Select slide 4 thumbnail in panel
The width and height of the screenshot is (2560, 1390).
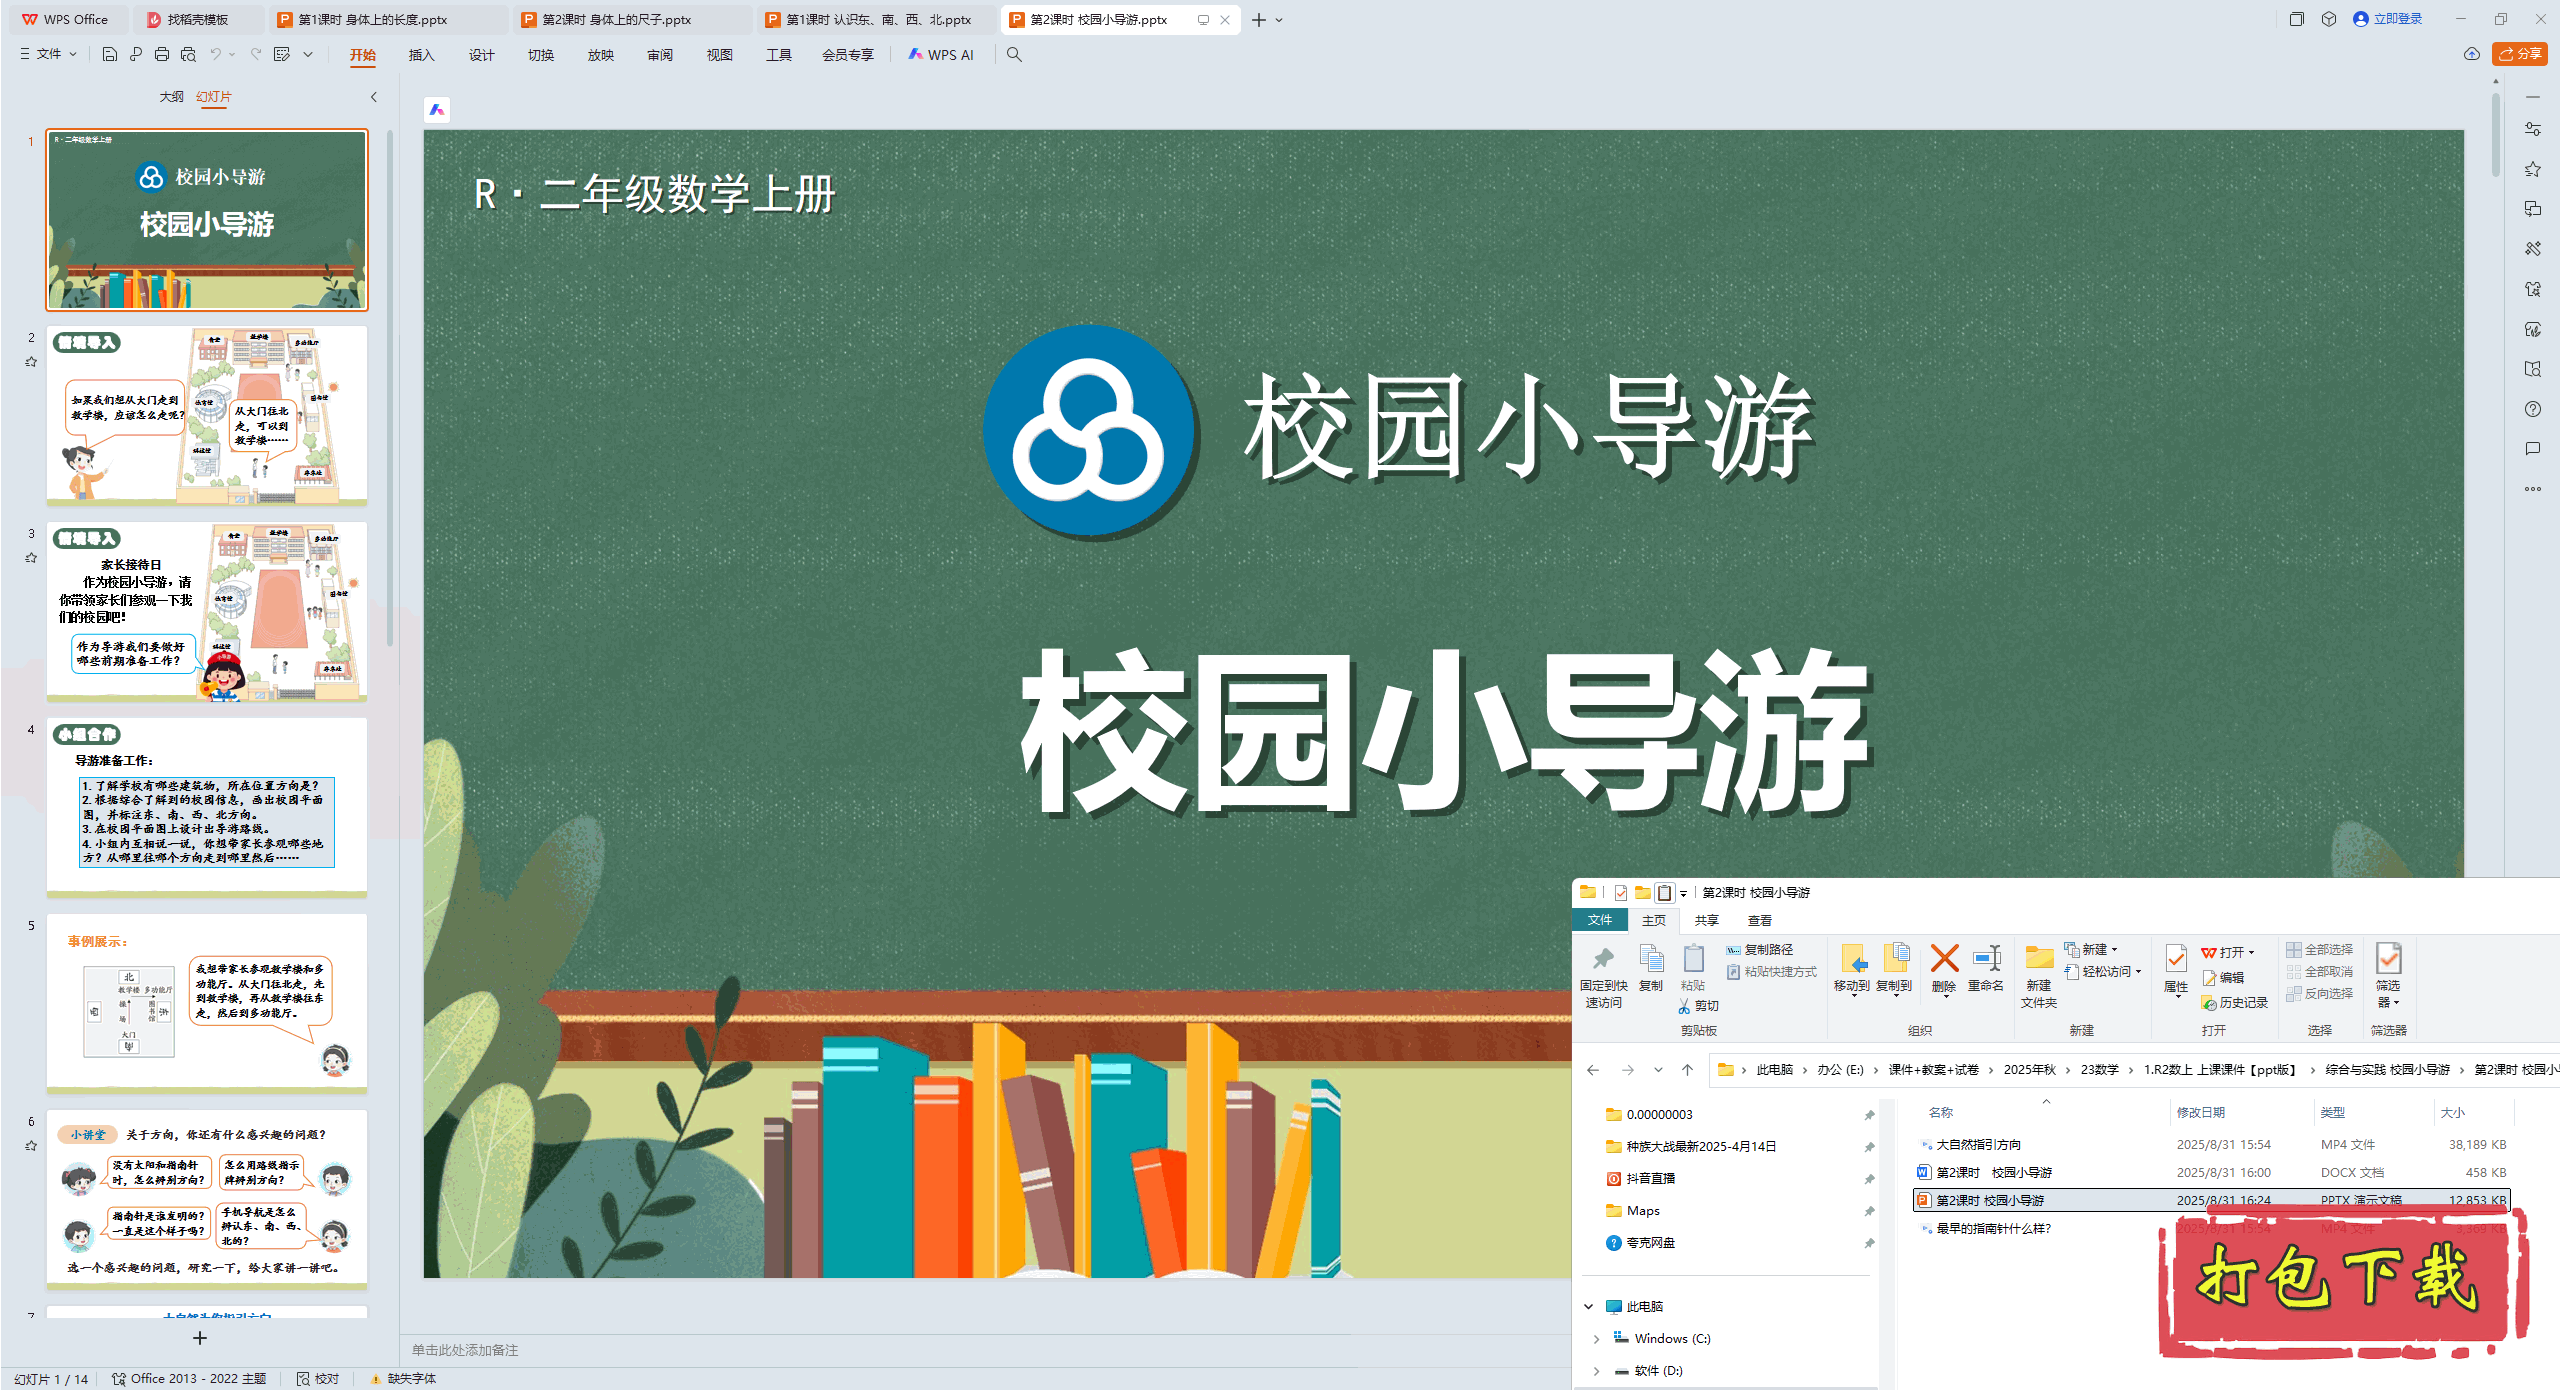tap(207, 806)
